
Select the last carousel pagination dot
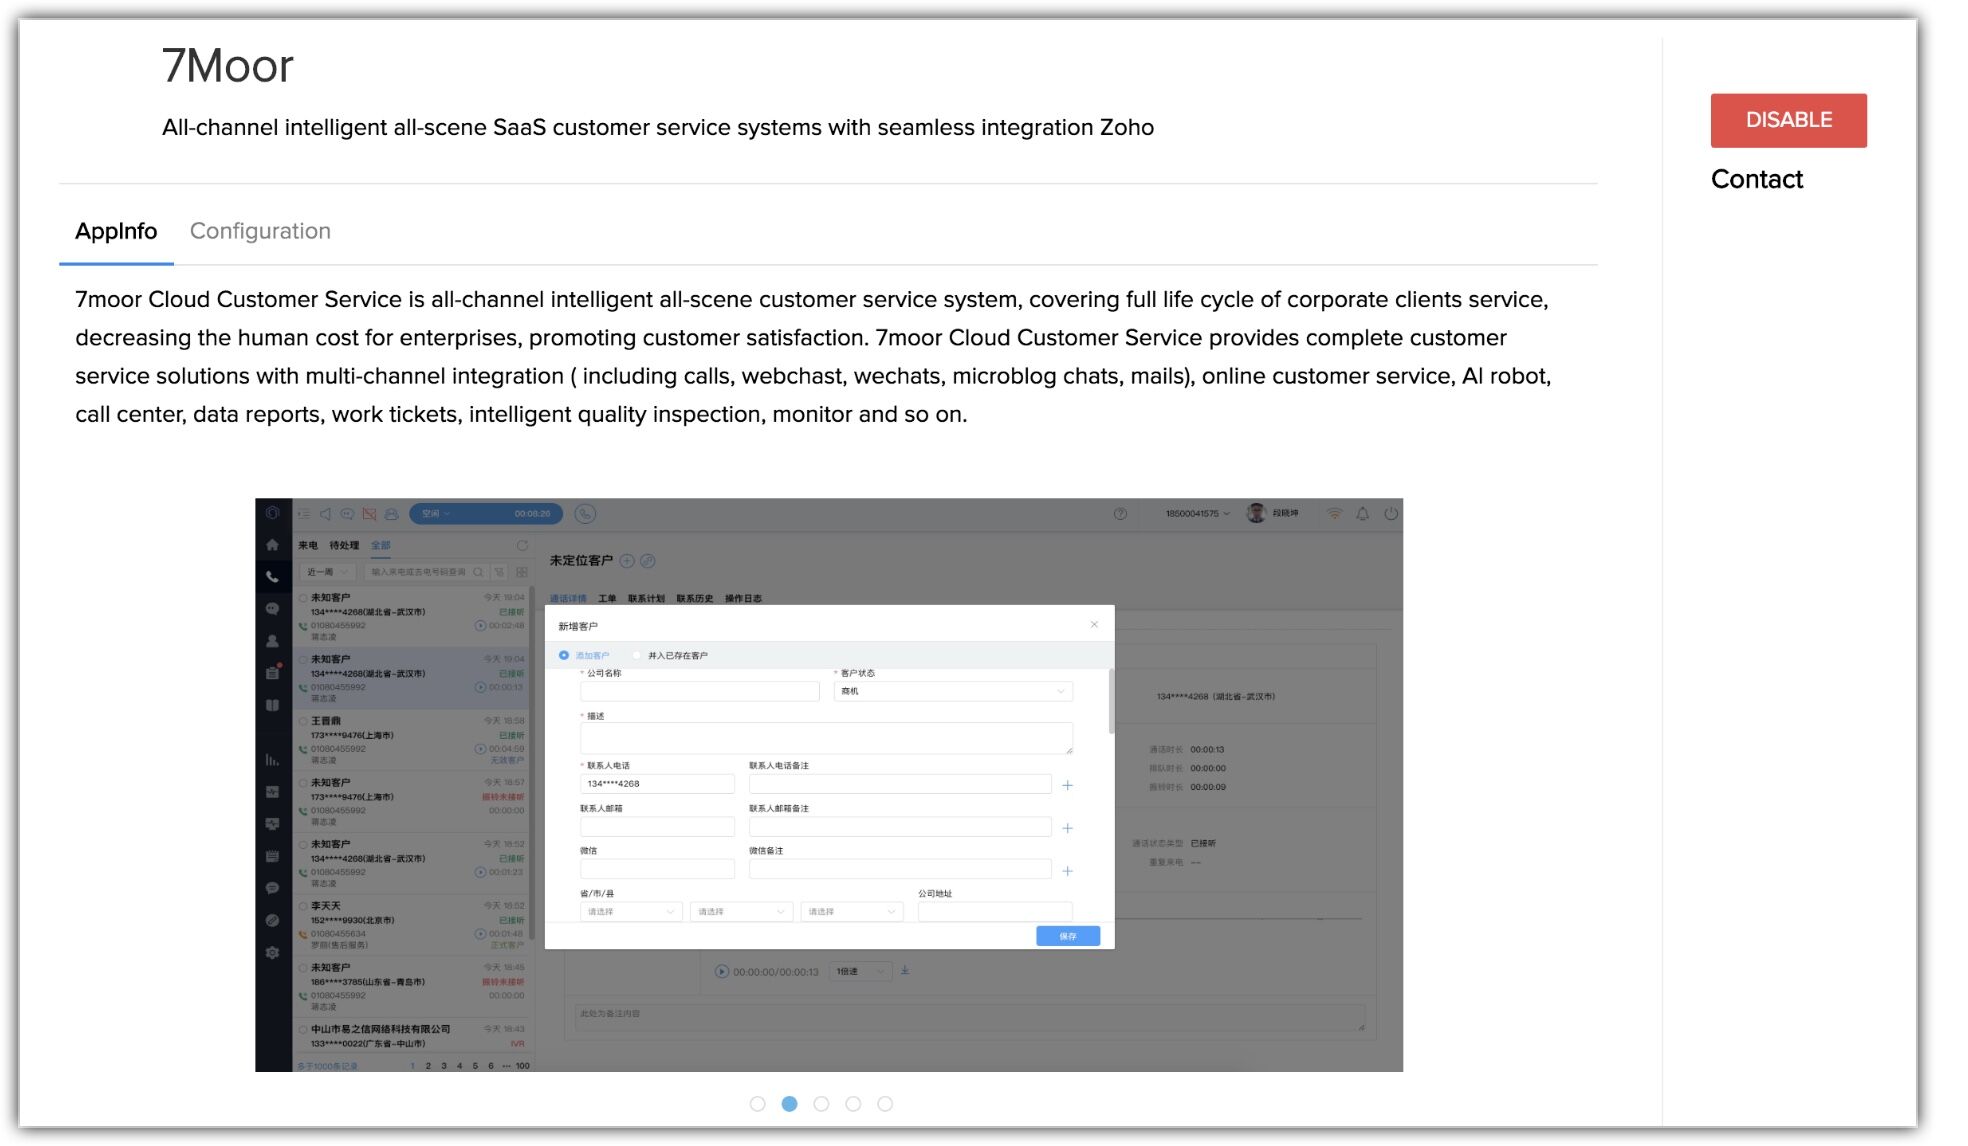click(x=885, y=1104)
